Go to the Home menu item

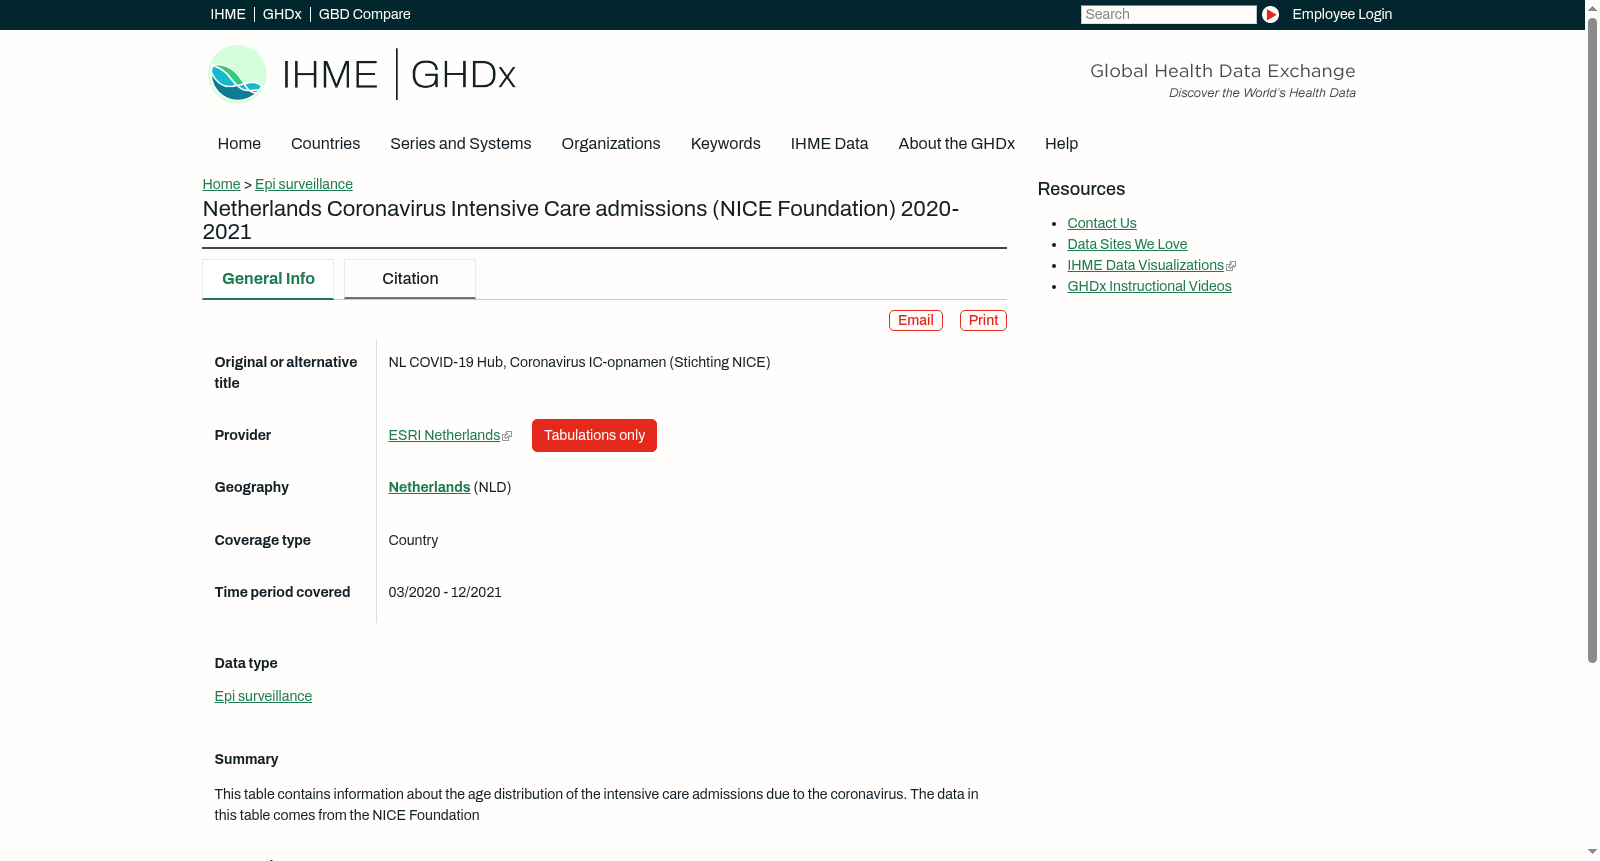(x=239, y=143)
